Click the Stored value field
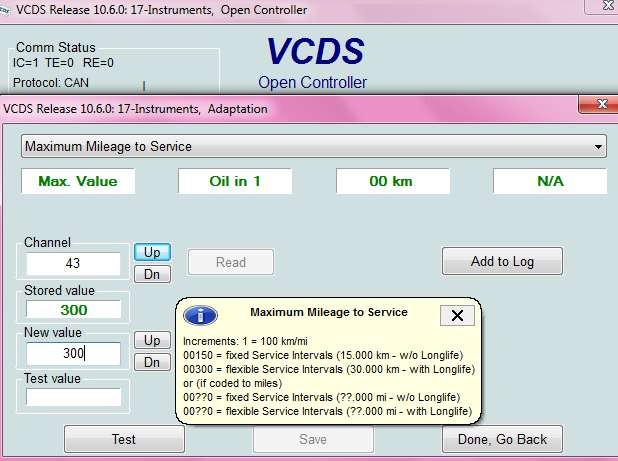 tap(73, 310)
